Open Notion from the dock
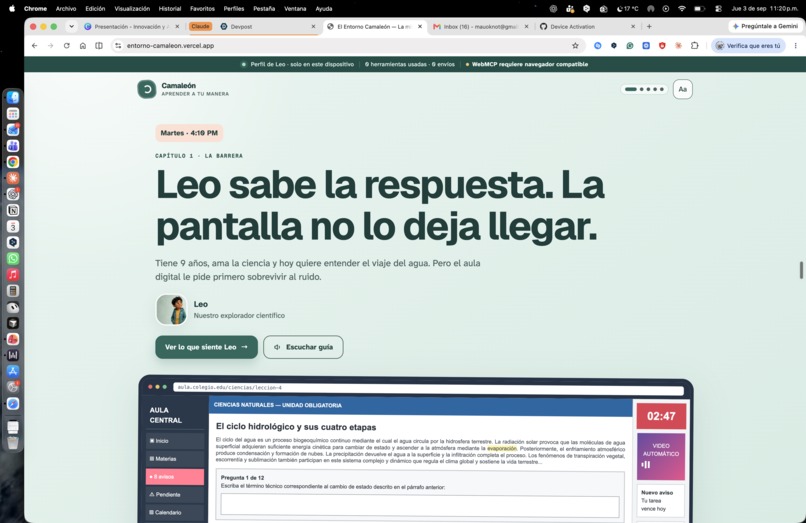This screenshot has height=523, width=806. 13,210
